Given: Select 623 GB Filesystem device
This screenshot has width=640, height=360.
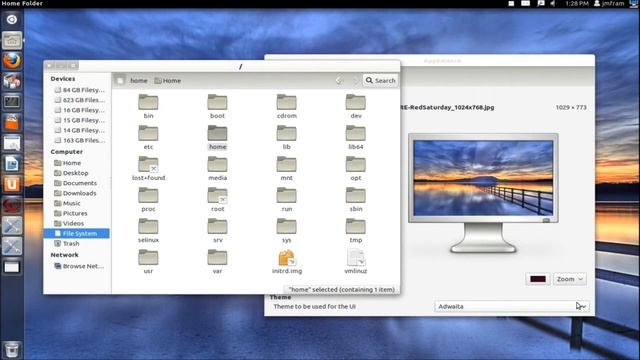Looking at the screenshot, I should pos(80,100).
